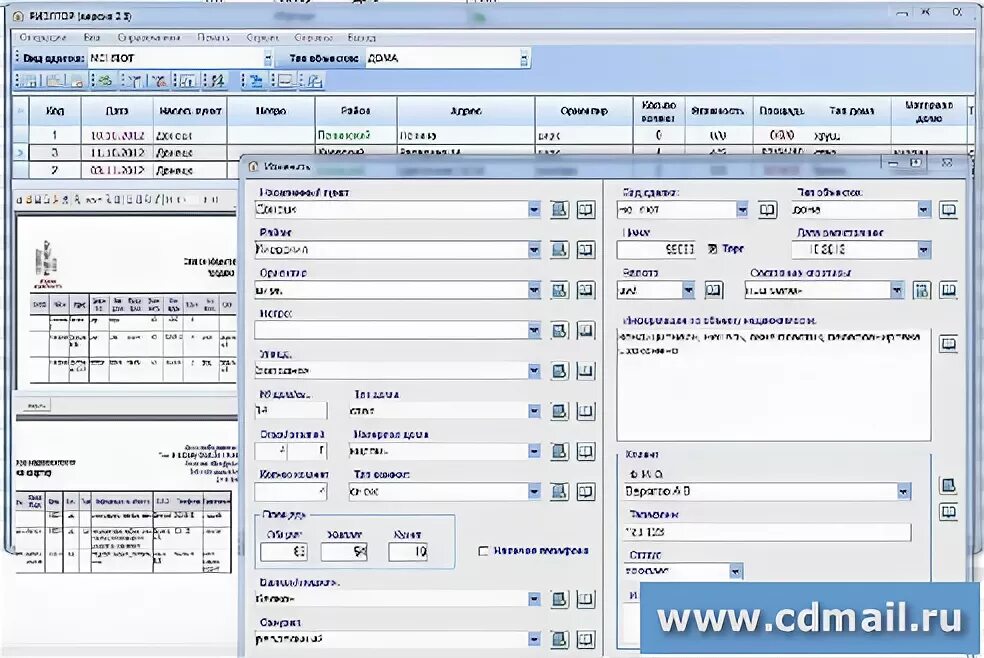Select the table row dated 02.11.2012
Viewport: 984px width, 658px height.
point(128,170)
